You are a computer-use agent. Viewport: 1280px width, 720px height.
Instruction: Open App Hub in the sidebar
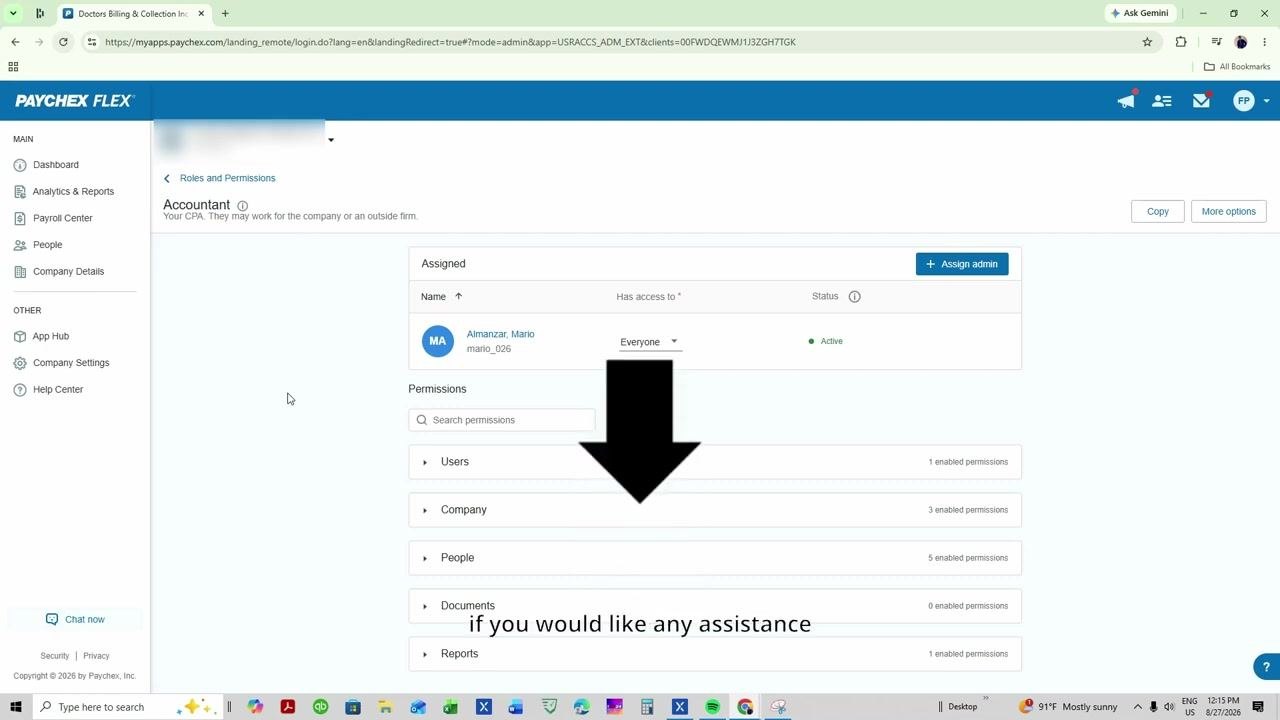[x=50, y=336]
